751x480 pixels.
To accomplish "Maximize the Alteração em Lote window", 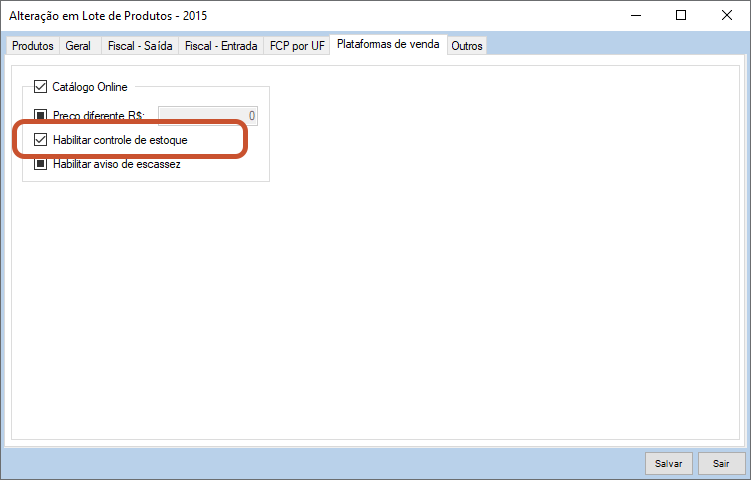I will [x=681, y=15].
